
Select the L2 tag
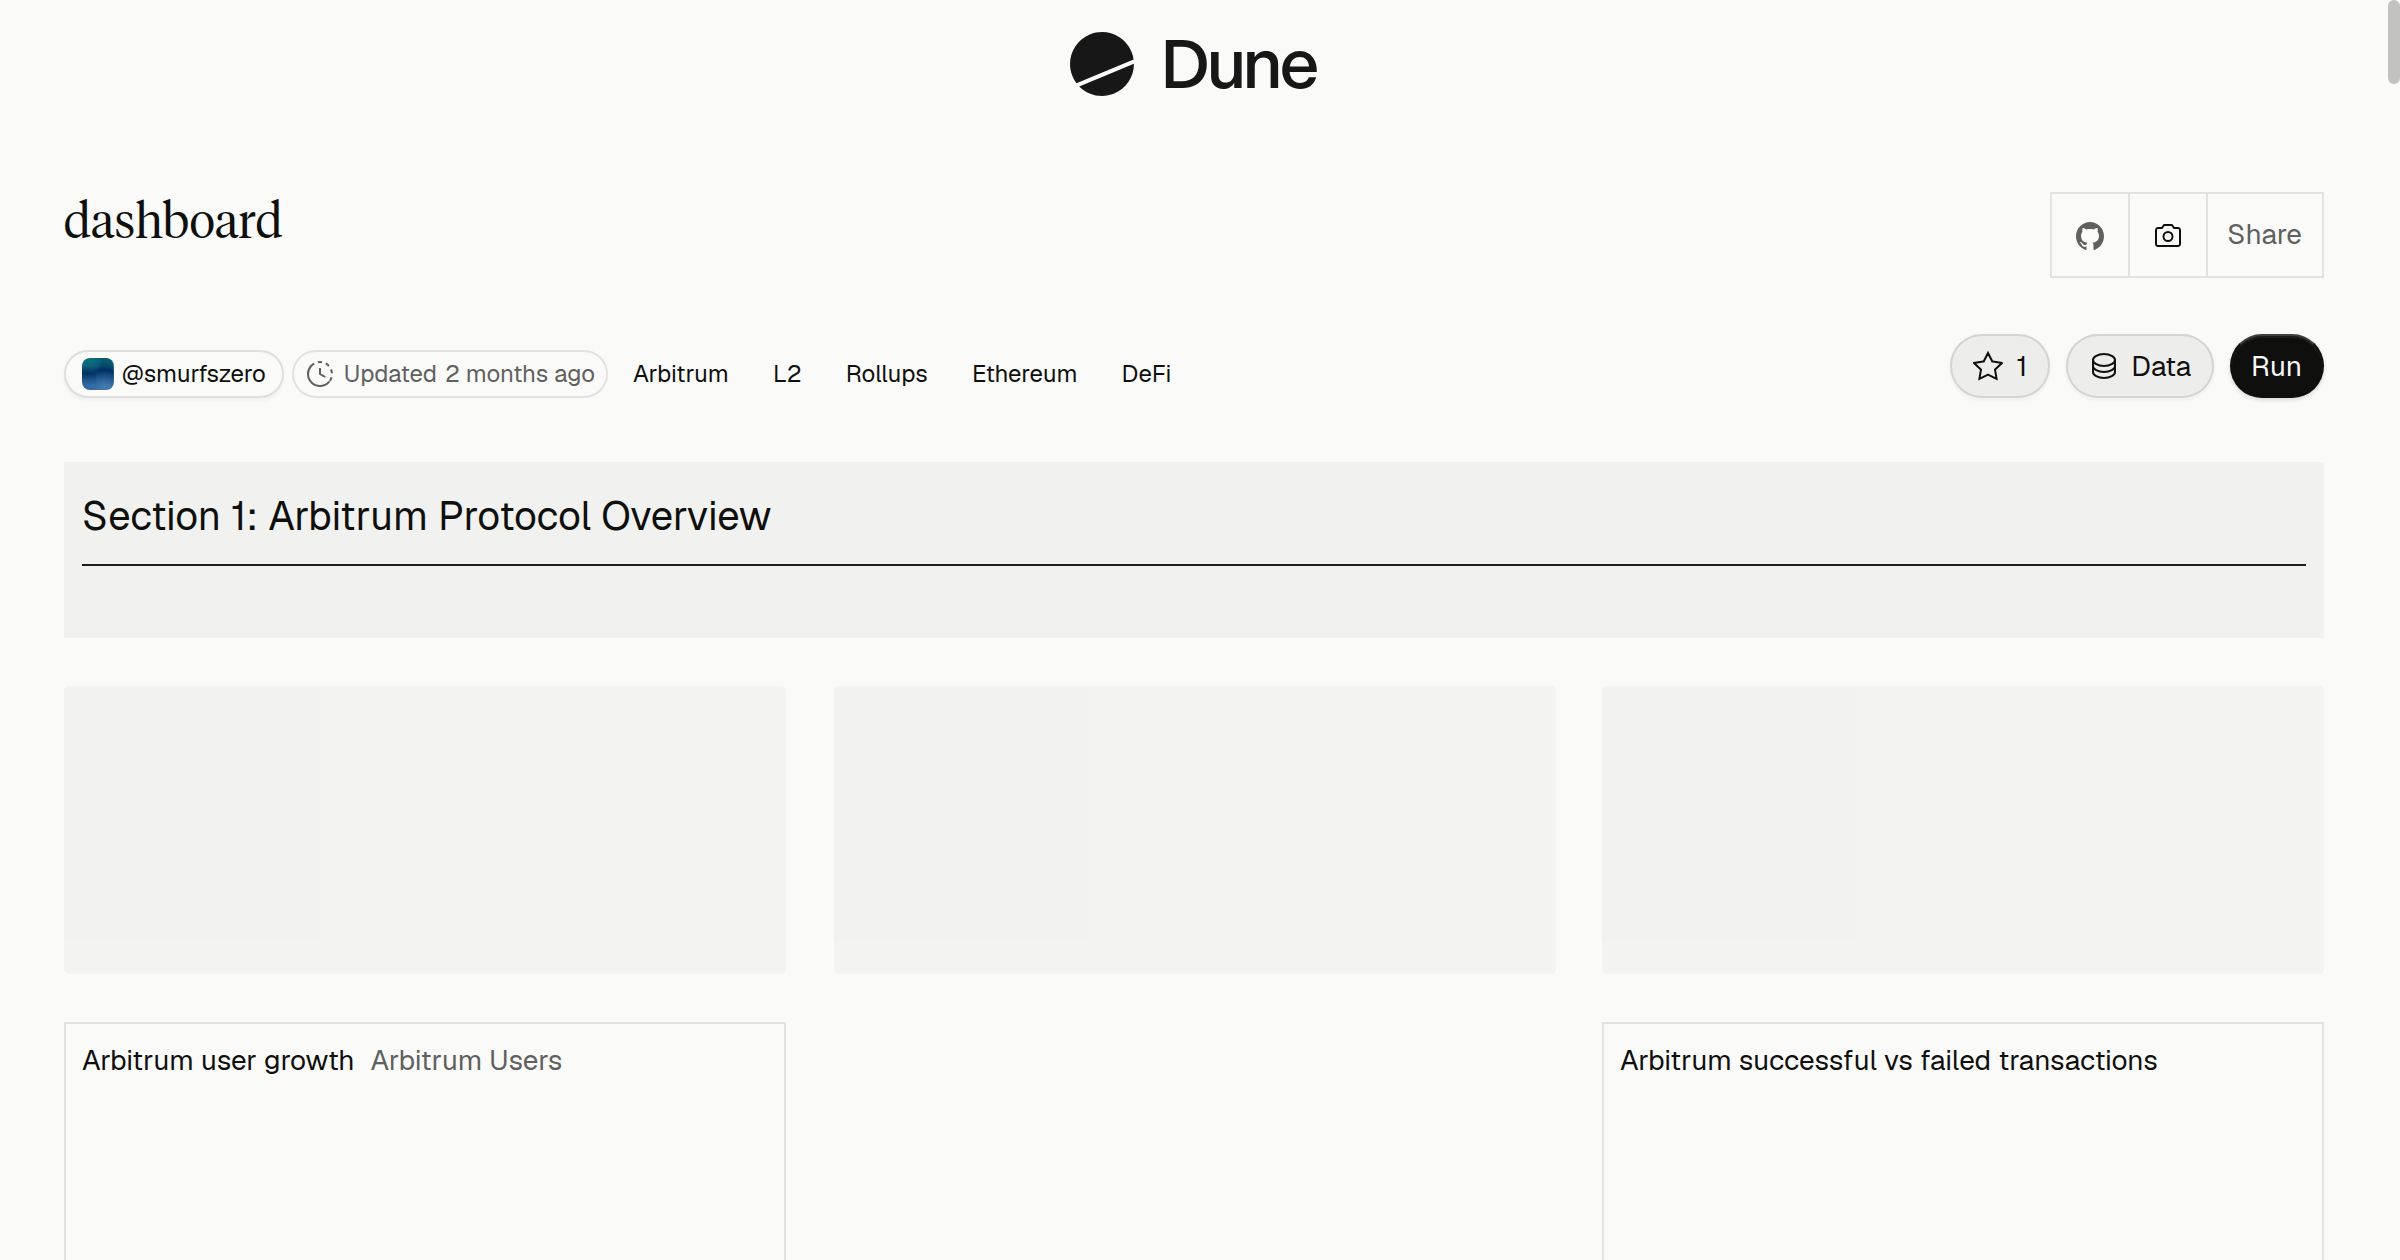click(x=787, y=374)
